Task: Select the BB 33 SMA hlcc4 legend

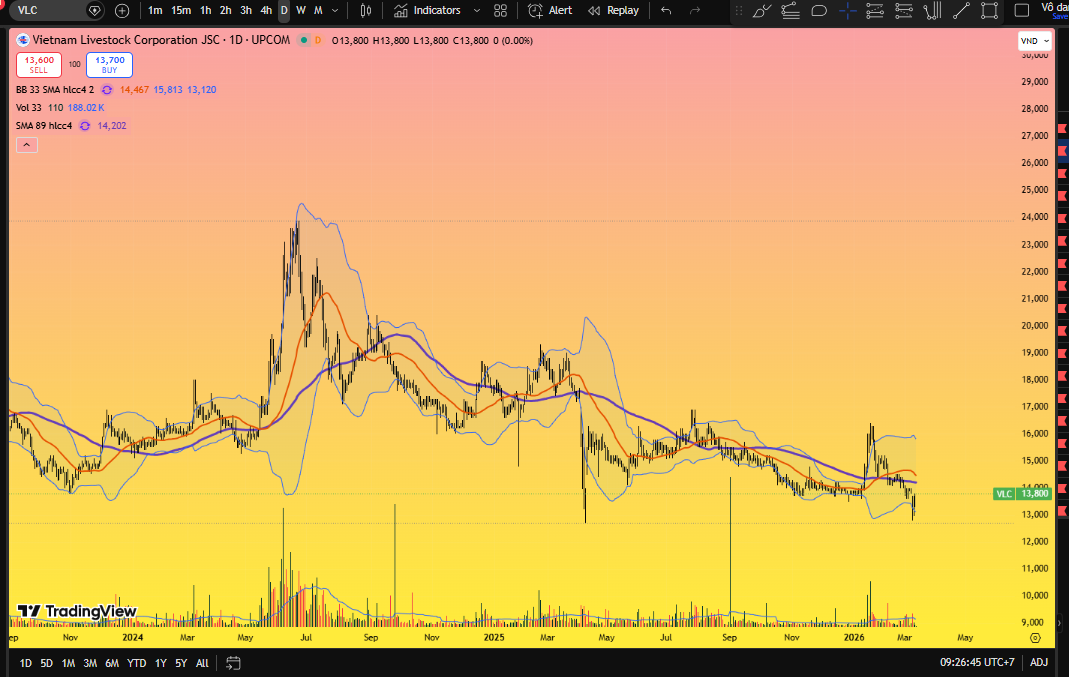Action: pyautogui.click(x=55, y=89)
